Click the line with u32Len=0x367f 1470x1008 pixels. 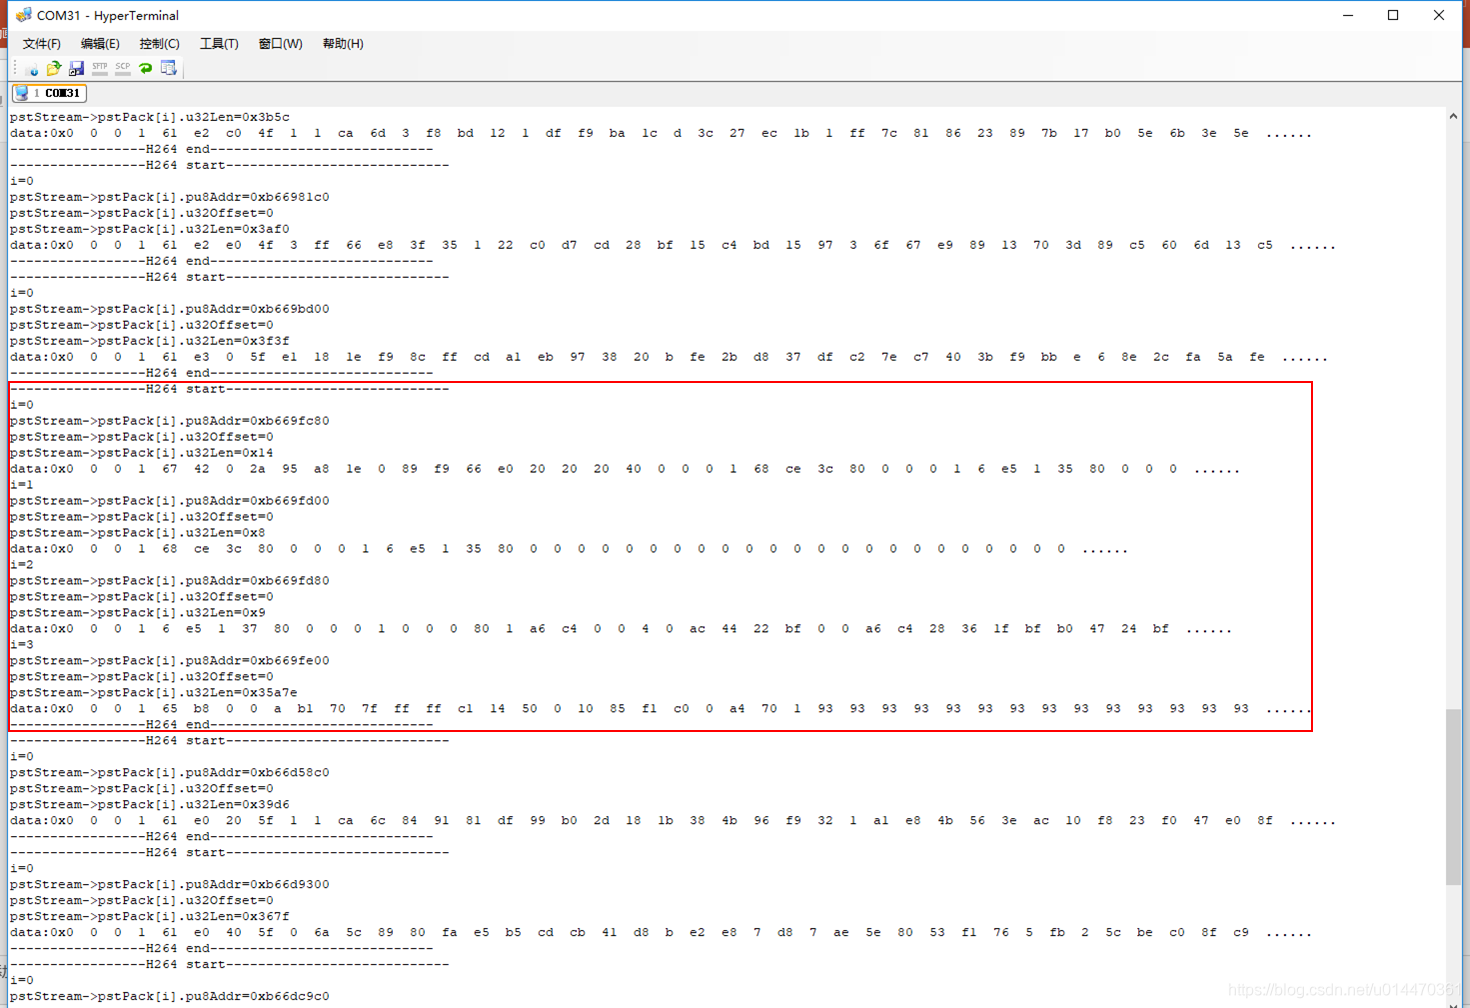150,917
